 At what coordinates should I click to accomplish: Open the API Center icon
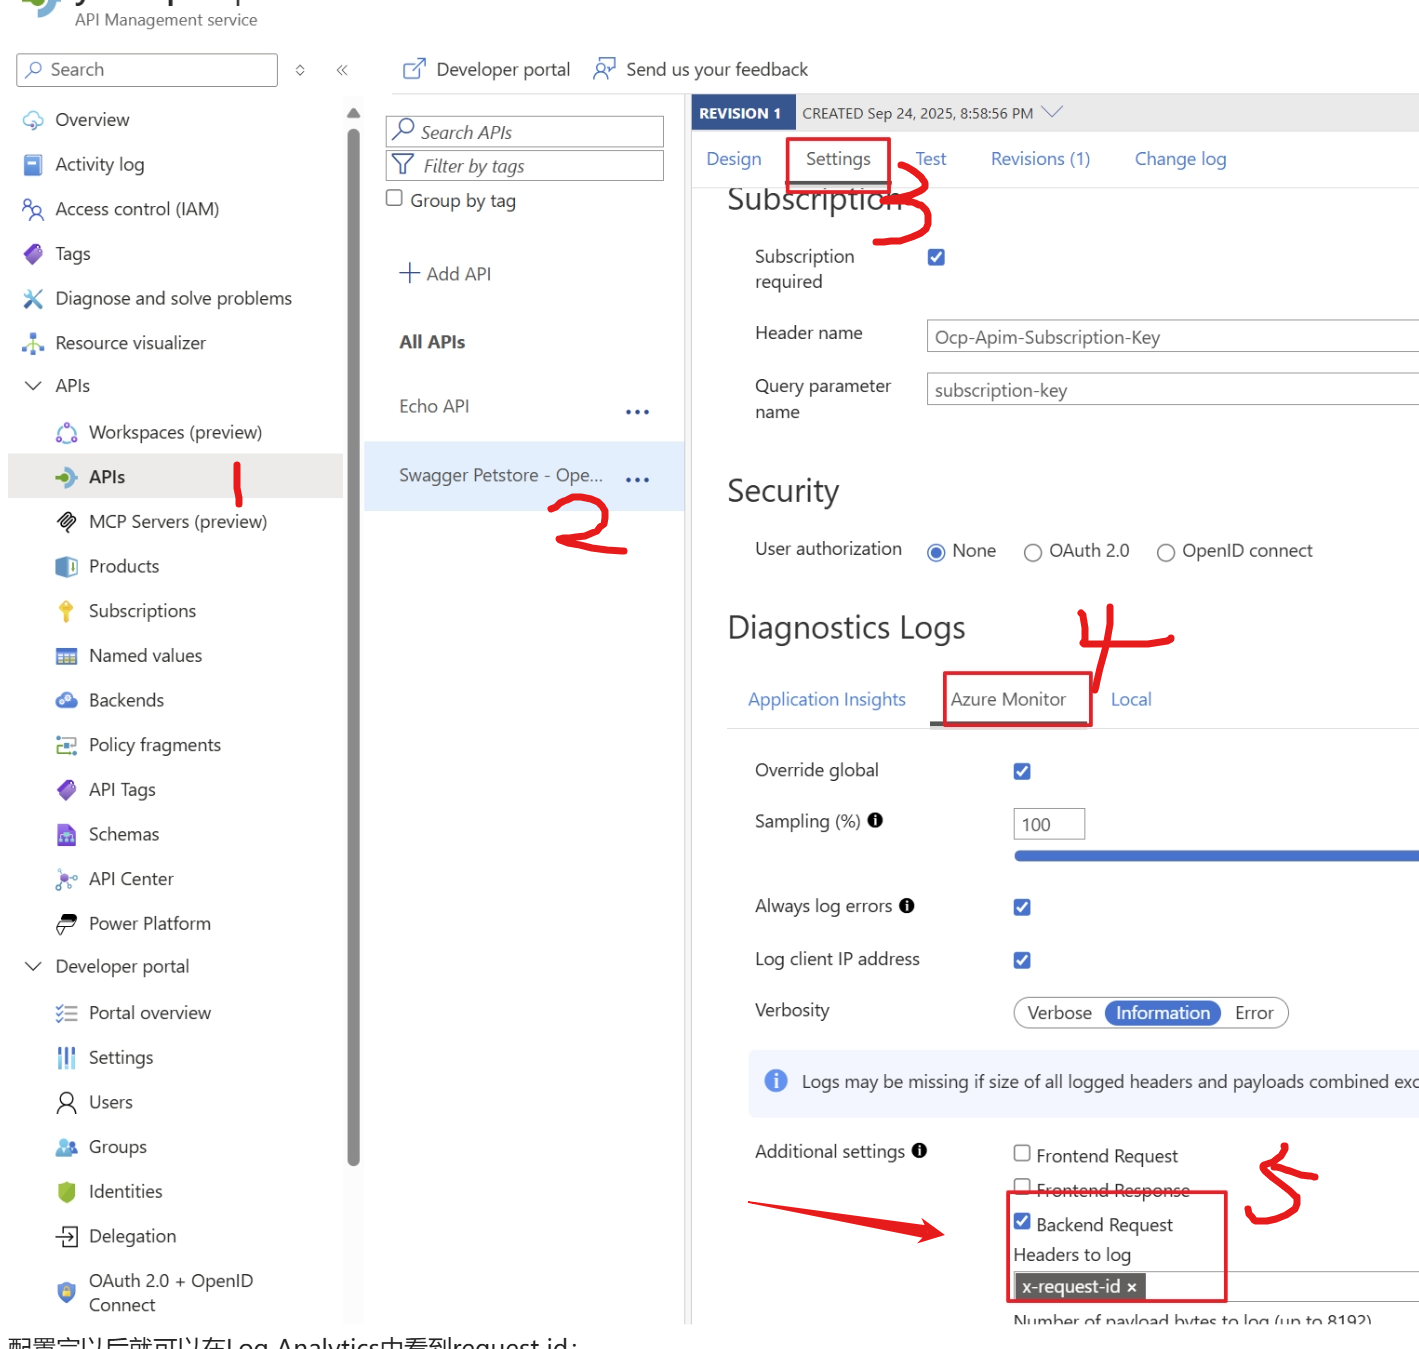point(67,879)
